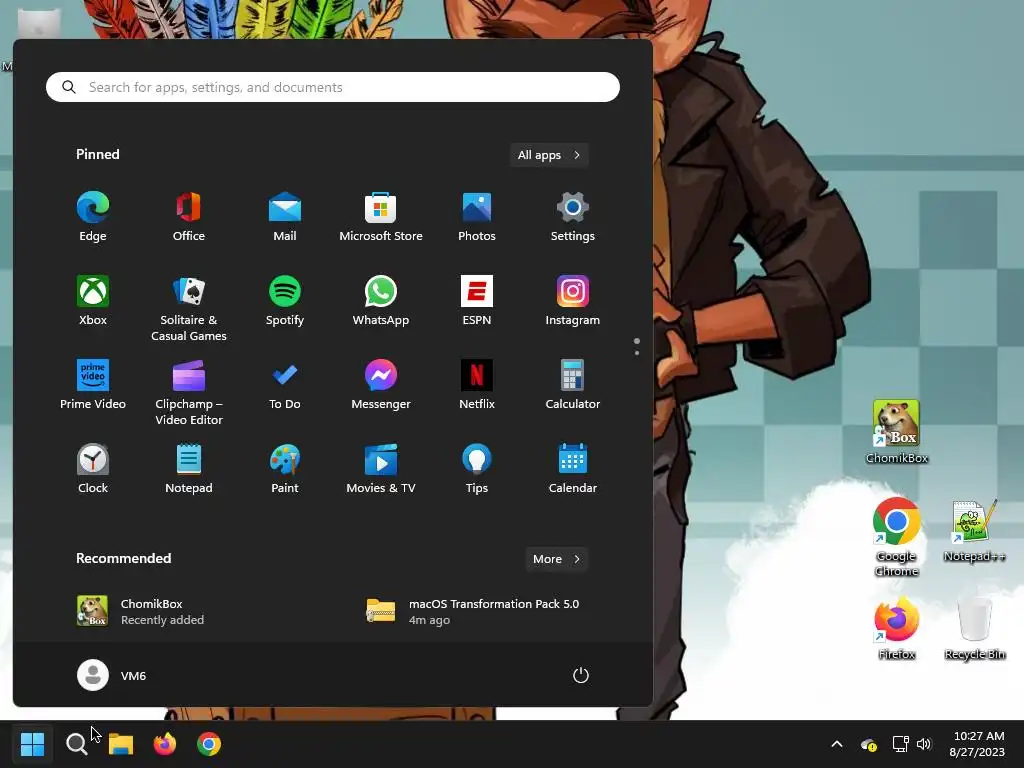Select the Recycle Bin desktop icon
1024x768 pixels.
[974, 629]
